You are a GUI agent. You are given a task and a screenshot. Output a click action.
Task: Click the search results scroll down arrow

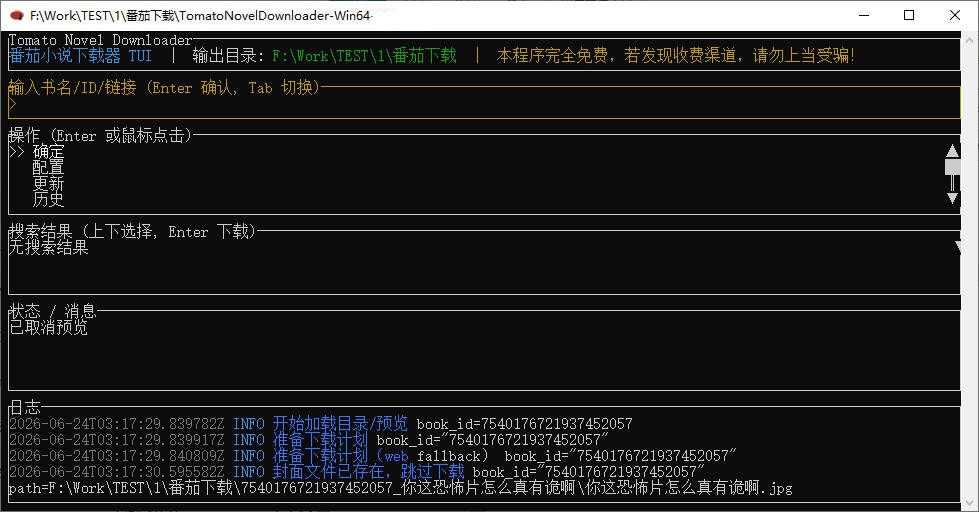pyautogui.click(x=958, y=247)
